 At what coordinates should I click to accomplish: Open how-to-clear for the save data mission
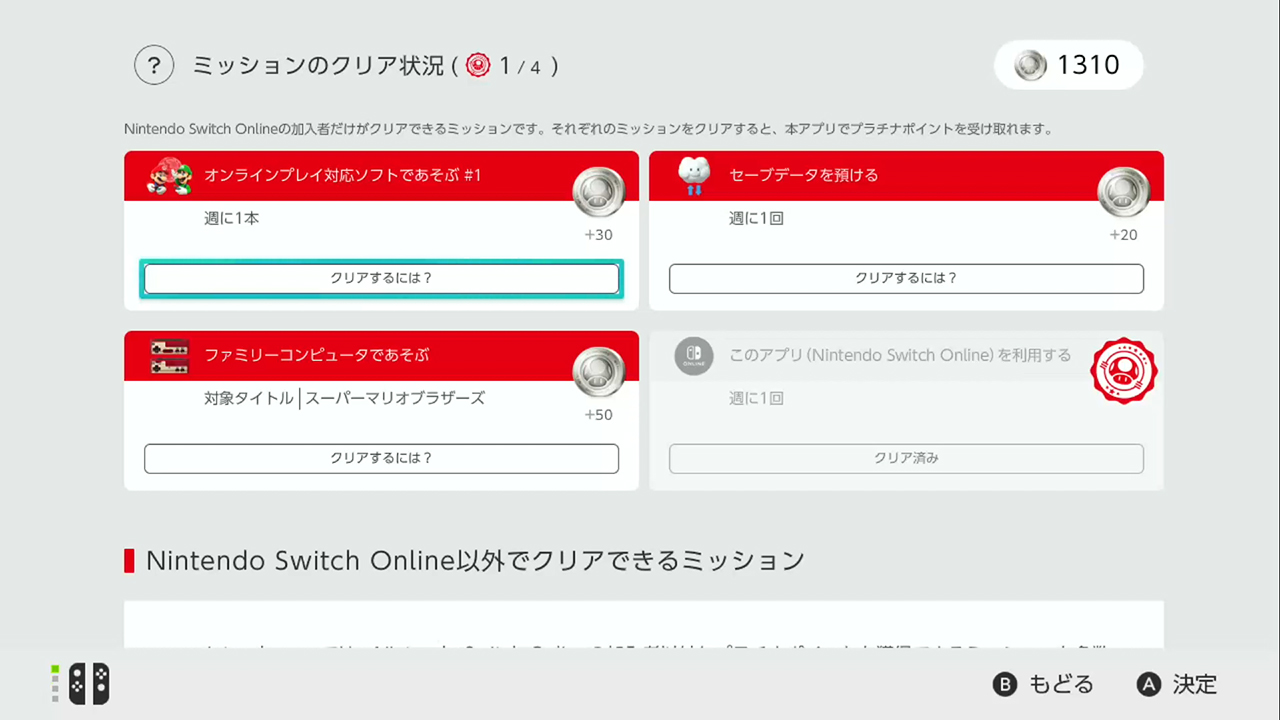click(906, 278)
